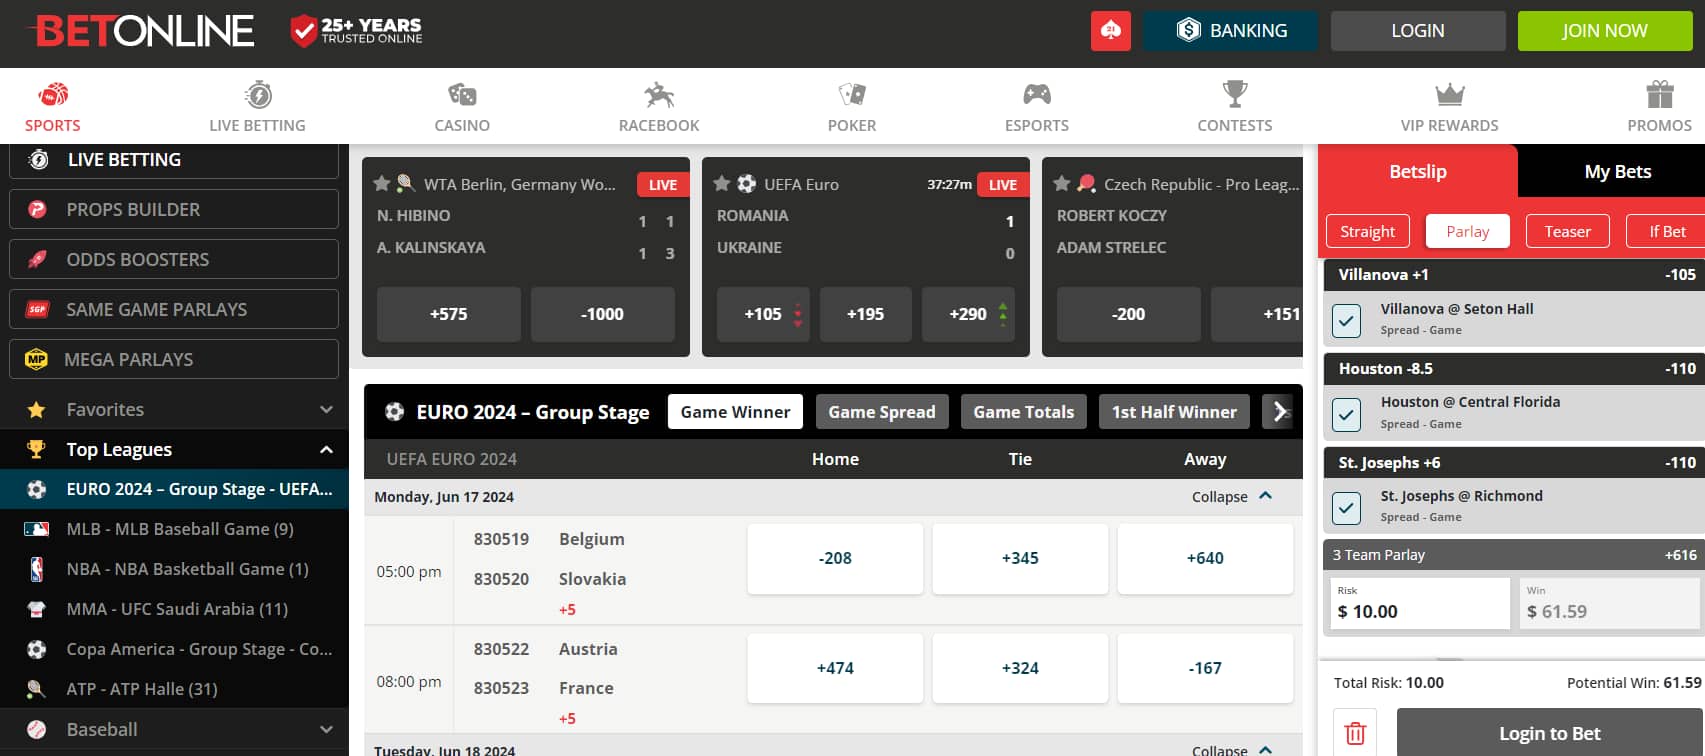Select the 1st Half Winner market tab
The width and height of the screenshot is (1705, 756).
click(x=1174, y=411)
